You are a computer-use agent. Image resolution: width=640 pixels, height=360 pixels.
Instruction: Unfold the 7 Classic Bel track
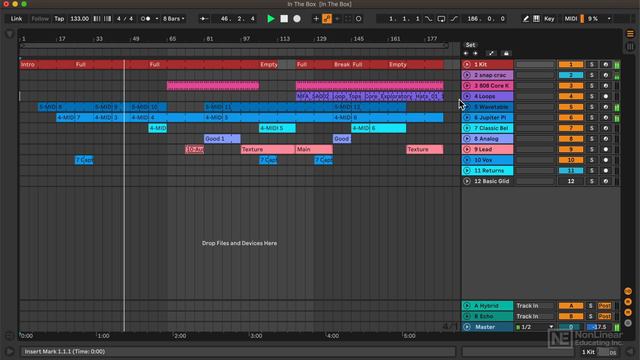[x=467, y=128]
